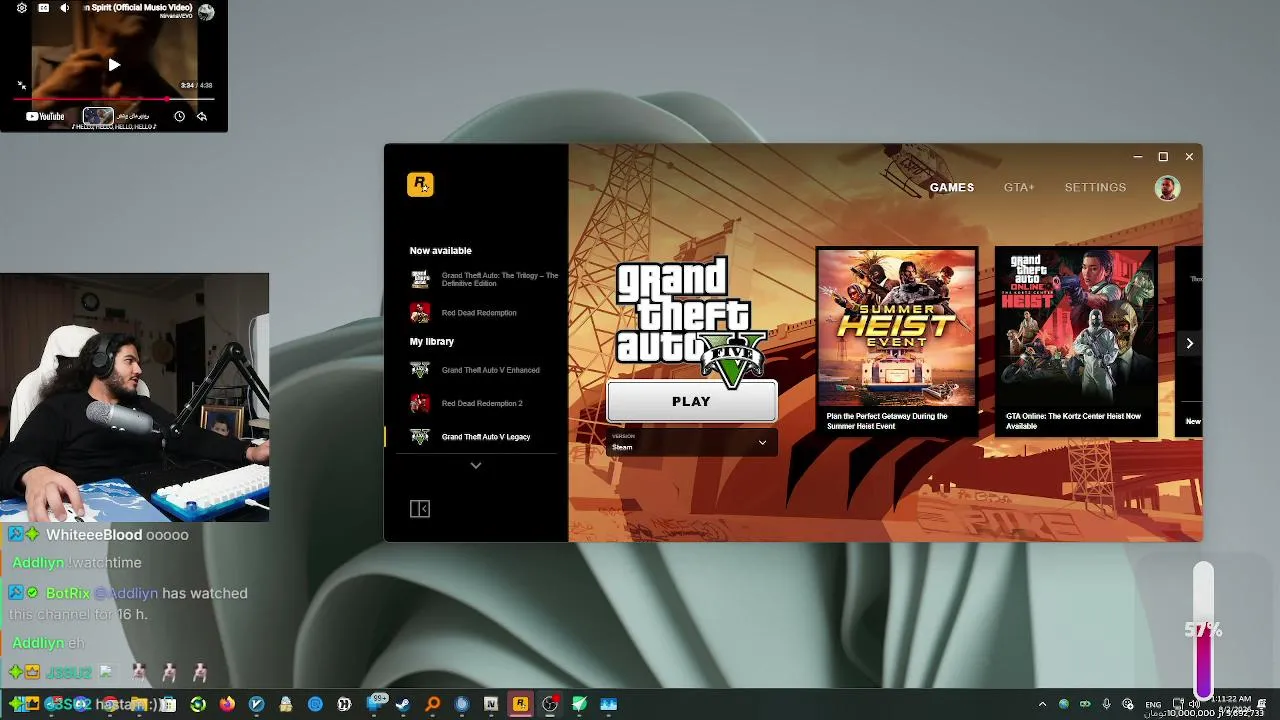Image resolution: width=1280 pixels, height=720 pixels.
Task: Open Rockstar Games Launcher taskbar icon
Action: (520, 704)
